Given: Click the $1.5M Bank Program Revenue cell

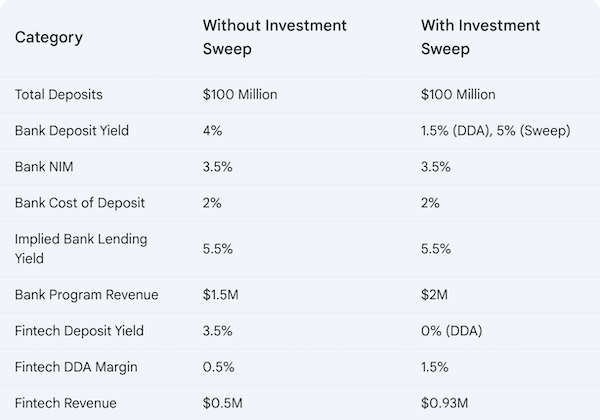Looking at the screenshot, I should tap(222, 295).
